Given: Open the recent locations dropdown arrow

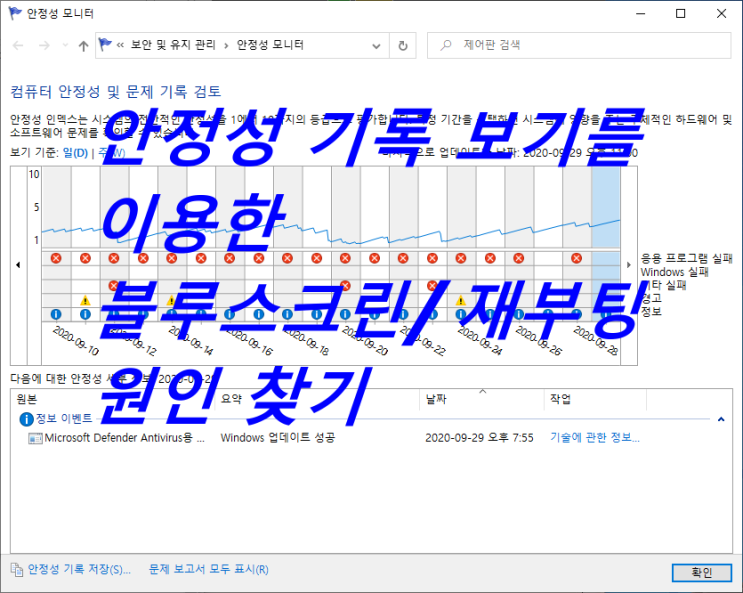Looking at the screenshot, I should point(65,46).
